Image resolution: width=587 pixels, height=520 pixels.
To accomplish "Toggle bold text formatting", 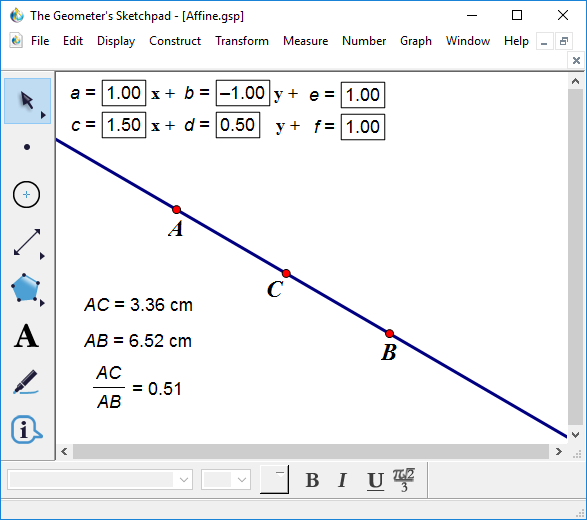I will [x=312, y=480].
